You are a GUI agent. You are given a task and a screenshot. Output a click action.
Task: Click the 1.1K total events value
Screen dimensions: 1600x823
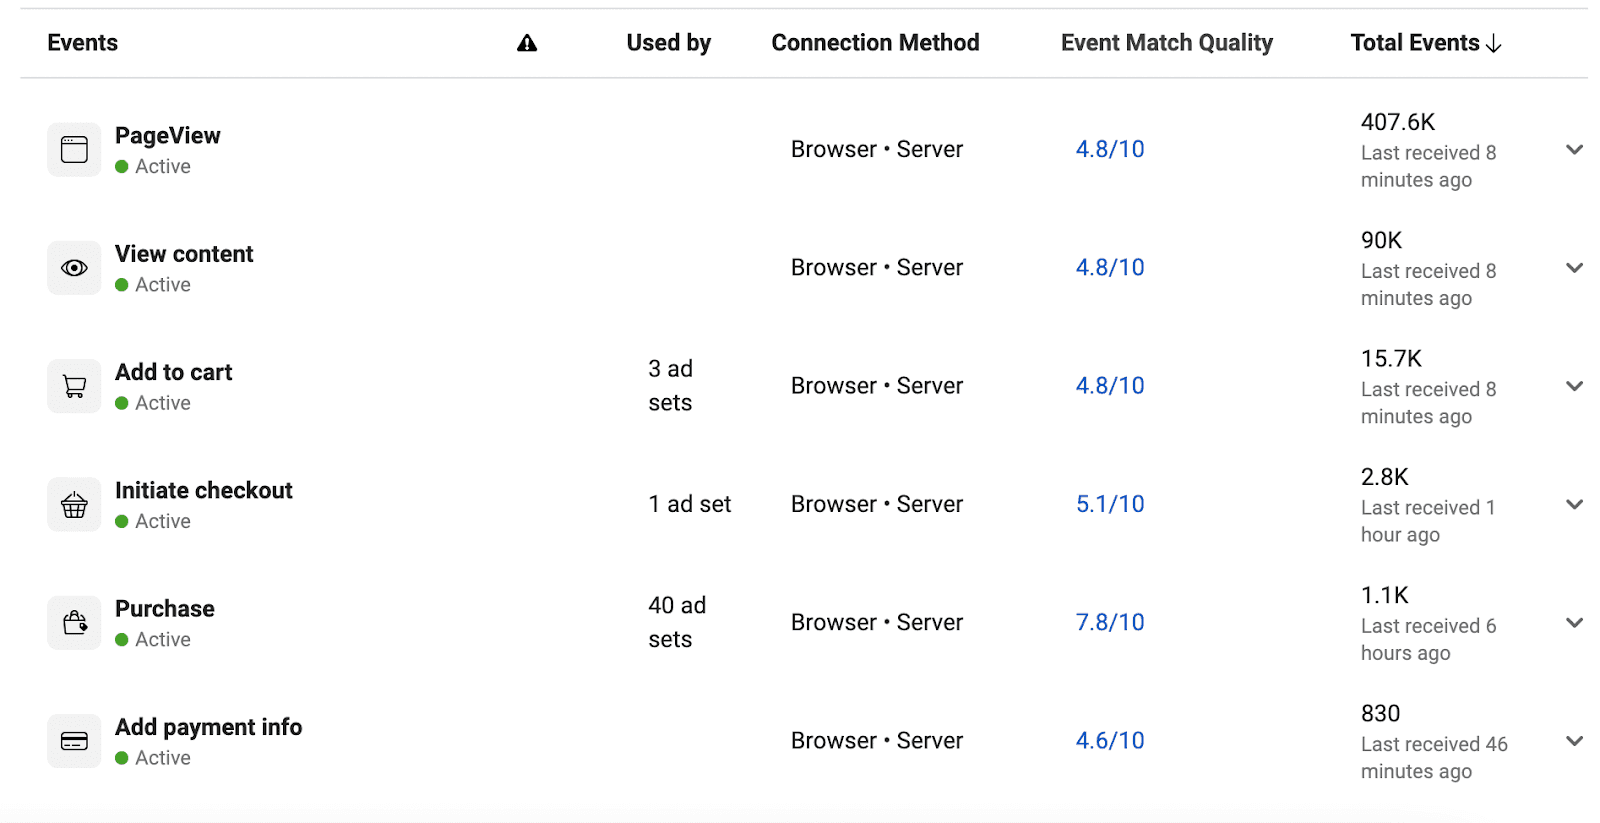(x=1385, y=595)
